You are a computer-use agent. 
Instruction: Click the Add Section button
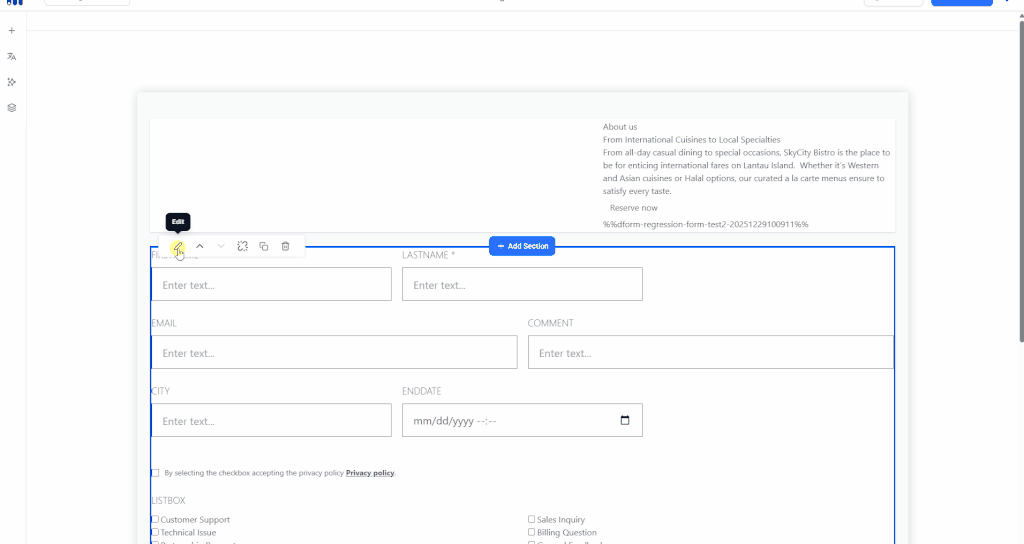pyautogui.click(x=522, y=246)
